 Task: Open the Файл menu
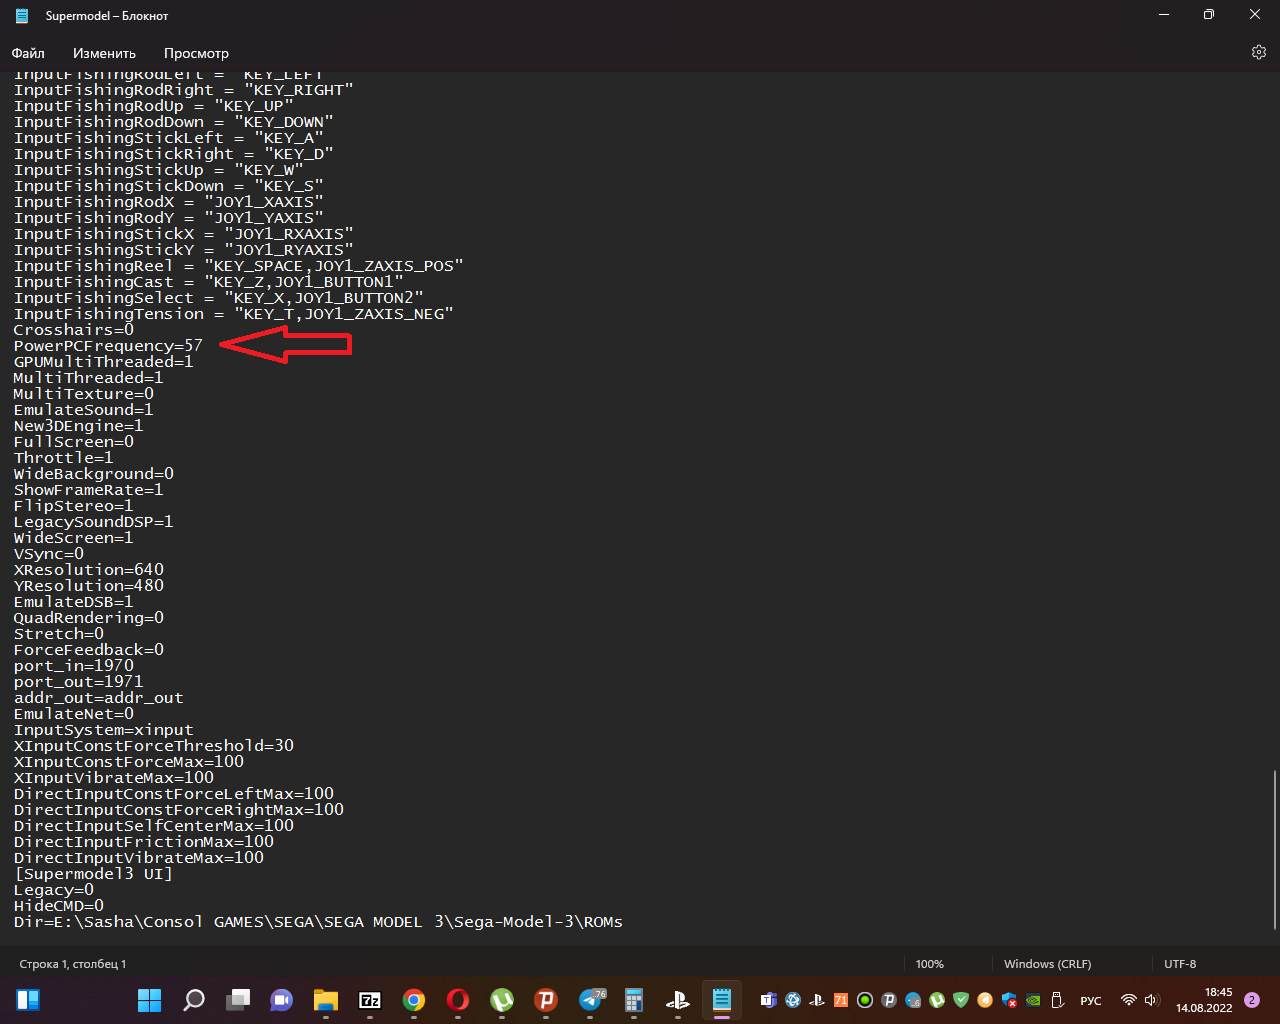tap(28, 53)
